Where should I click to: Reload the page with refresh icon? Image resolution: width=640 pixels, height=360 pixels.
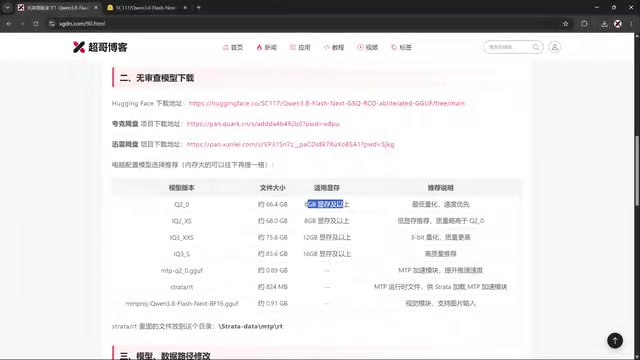pyautogui.click(x=36, y=24)
